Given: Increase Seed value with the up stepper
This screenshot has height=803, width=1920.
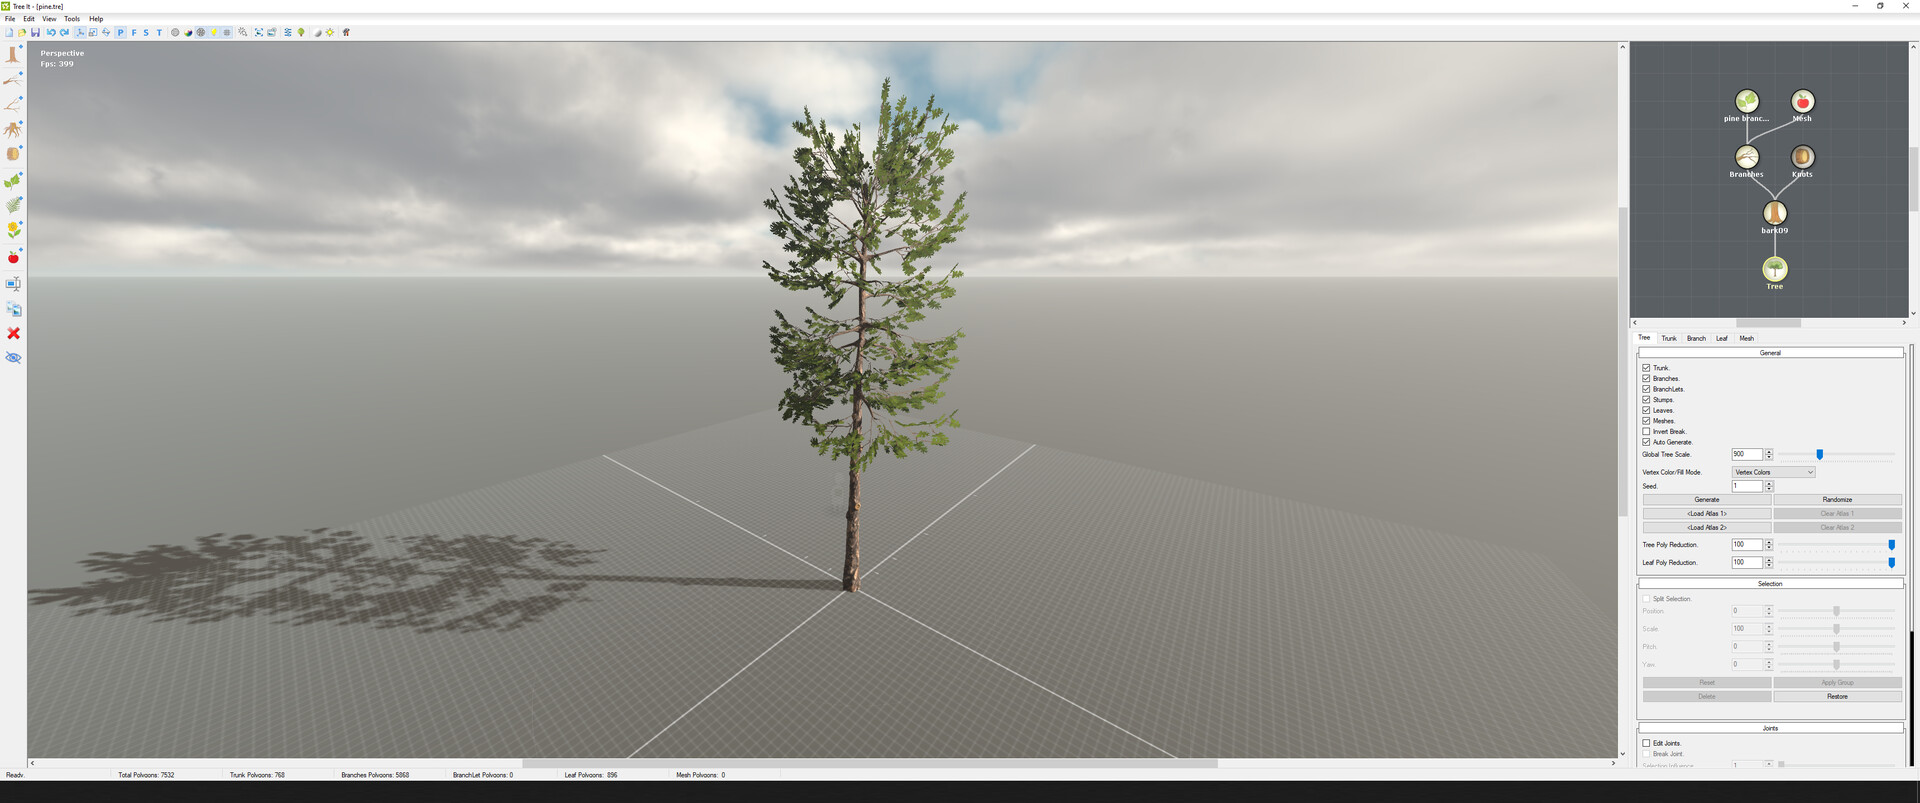Looking at the screenshot, I should coord(1769,483).
